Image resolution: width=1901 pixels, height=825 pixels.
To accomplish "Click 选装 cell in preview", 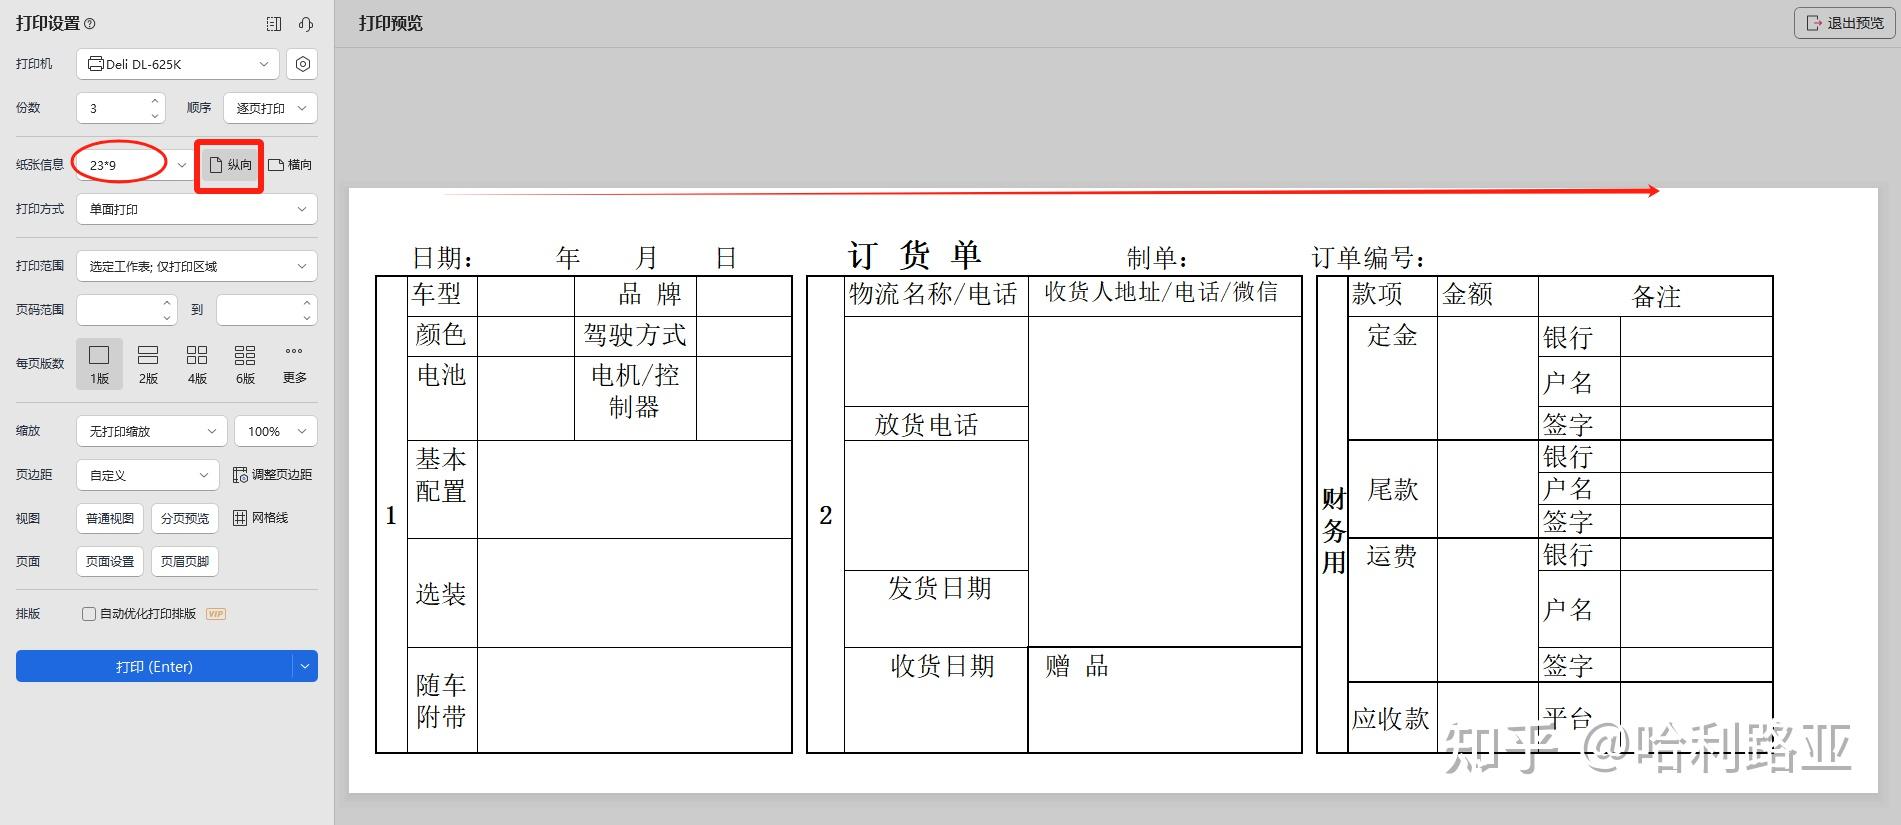I will coord(441,594).
